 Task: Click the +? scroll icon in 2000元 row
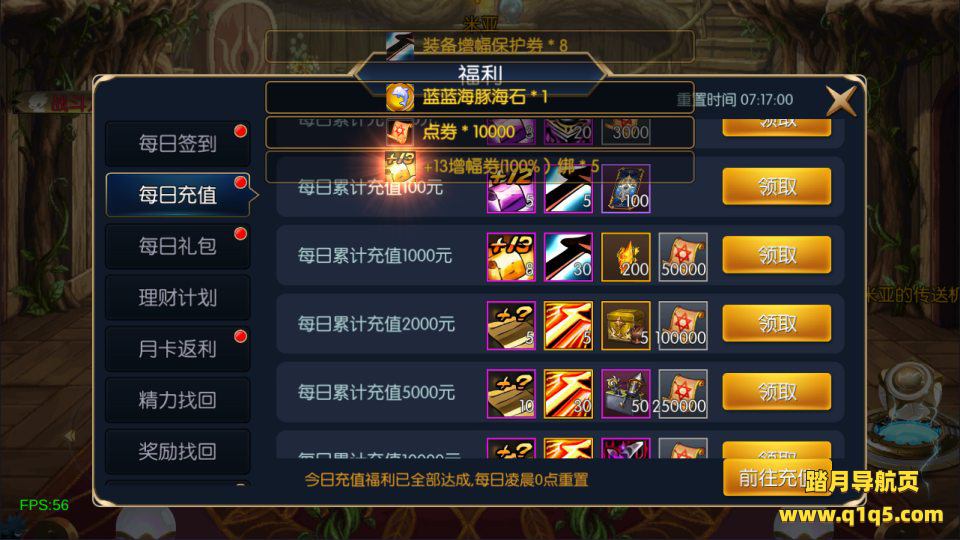point(511,326)
